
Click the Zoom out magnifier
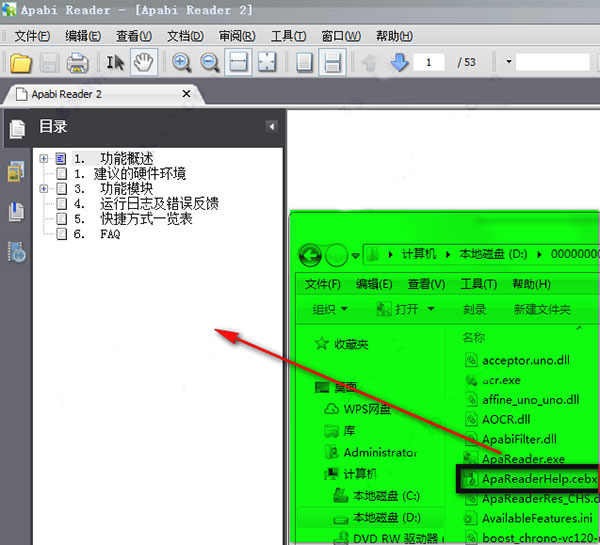click(210, 63)
